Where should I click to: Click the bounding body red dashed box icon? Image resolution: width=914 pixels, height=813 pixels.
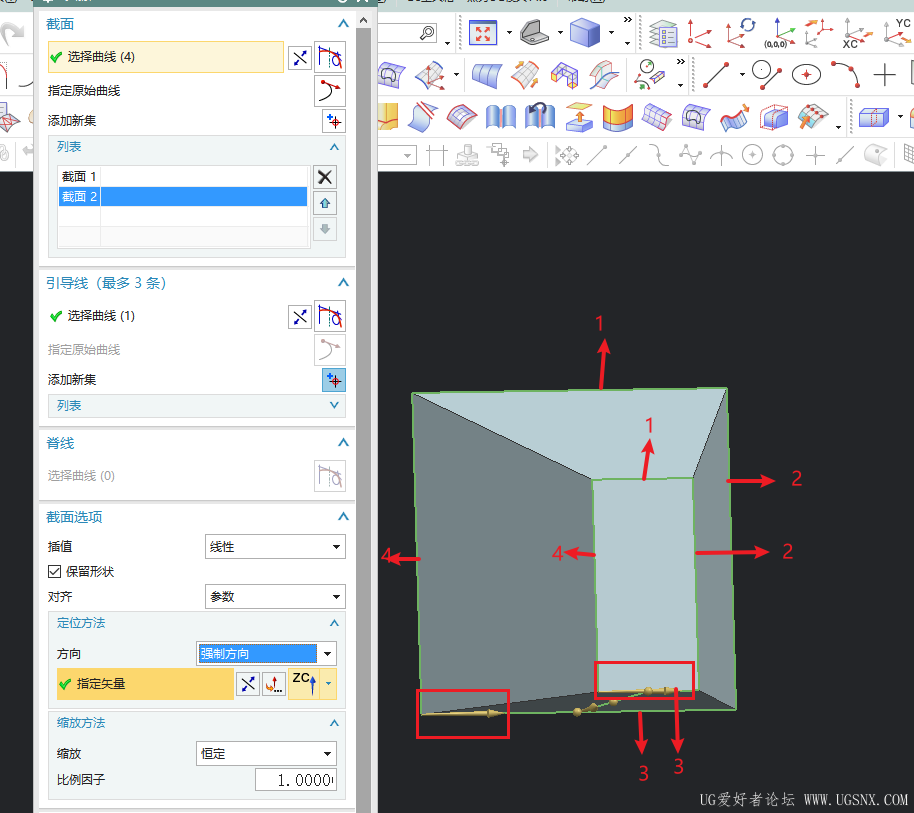tap(775, 117)
